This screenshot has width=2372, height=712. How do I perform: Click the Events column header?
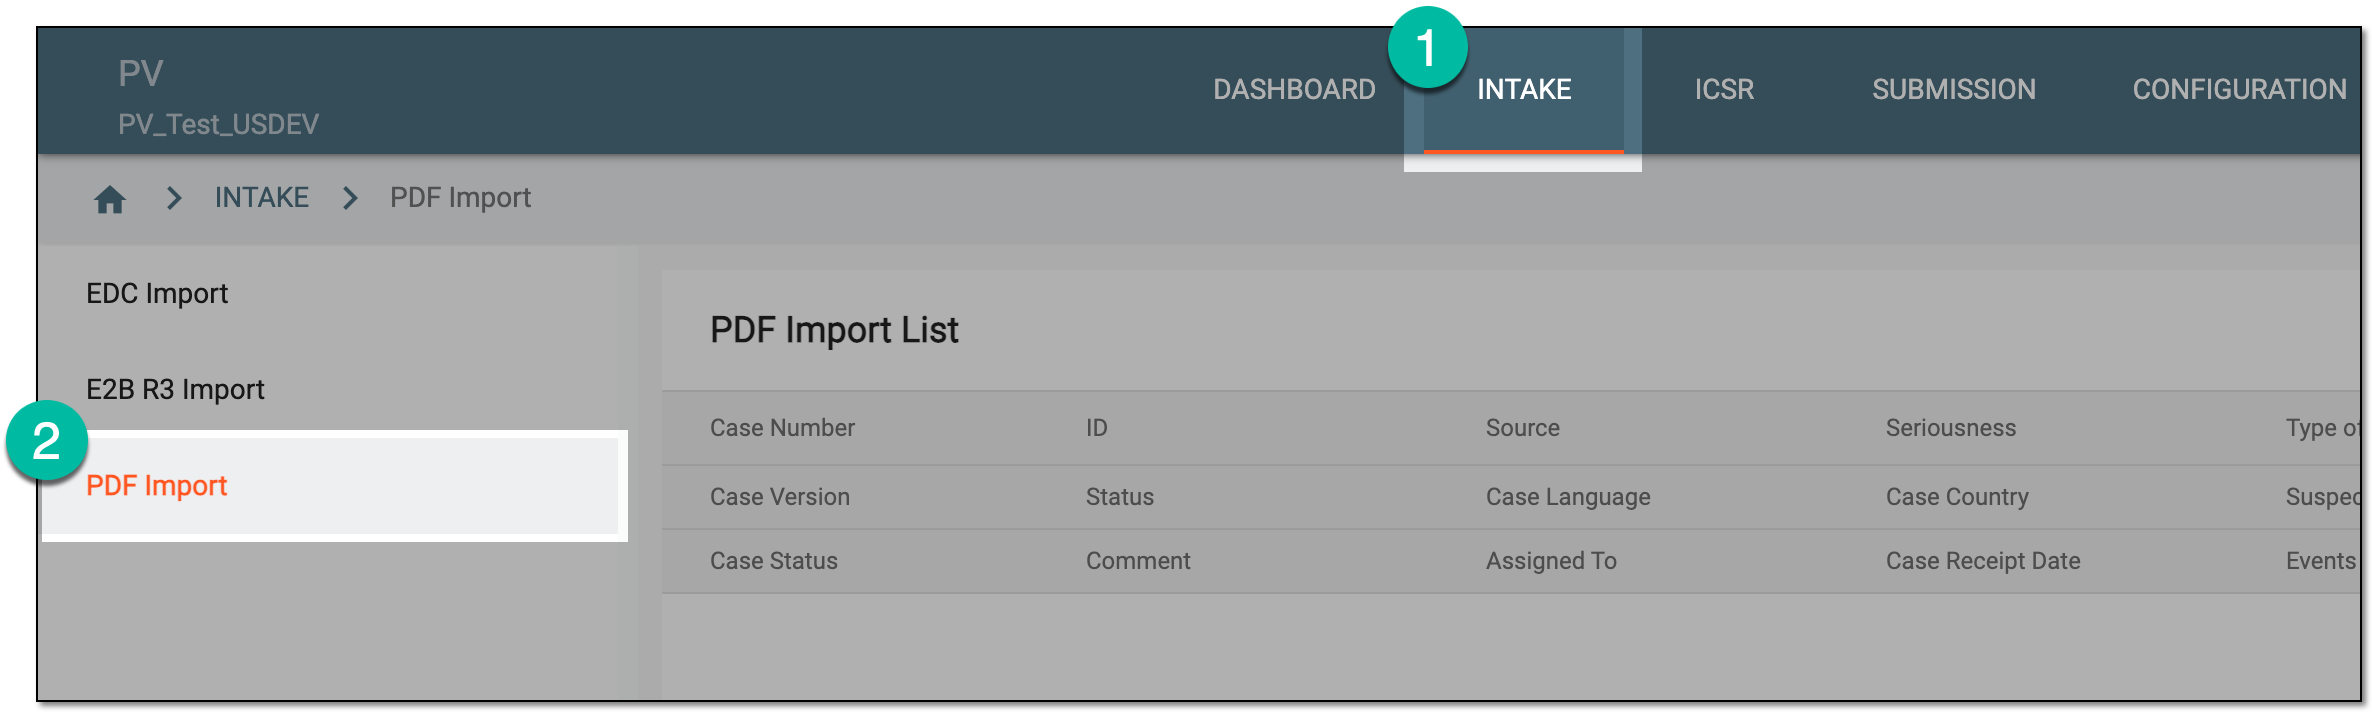pos(2320,561)
